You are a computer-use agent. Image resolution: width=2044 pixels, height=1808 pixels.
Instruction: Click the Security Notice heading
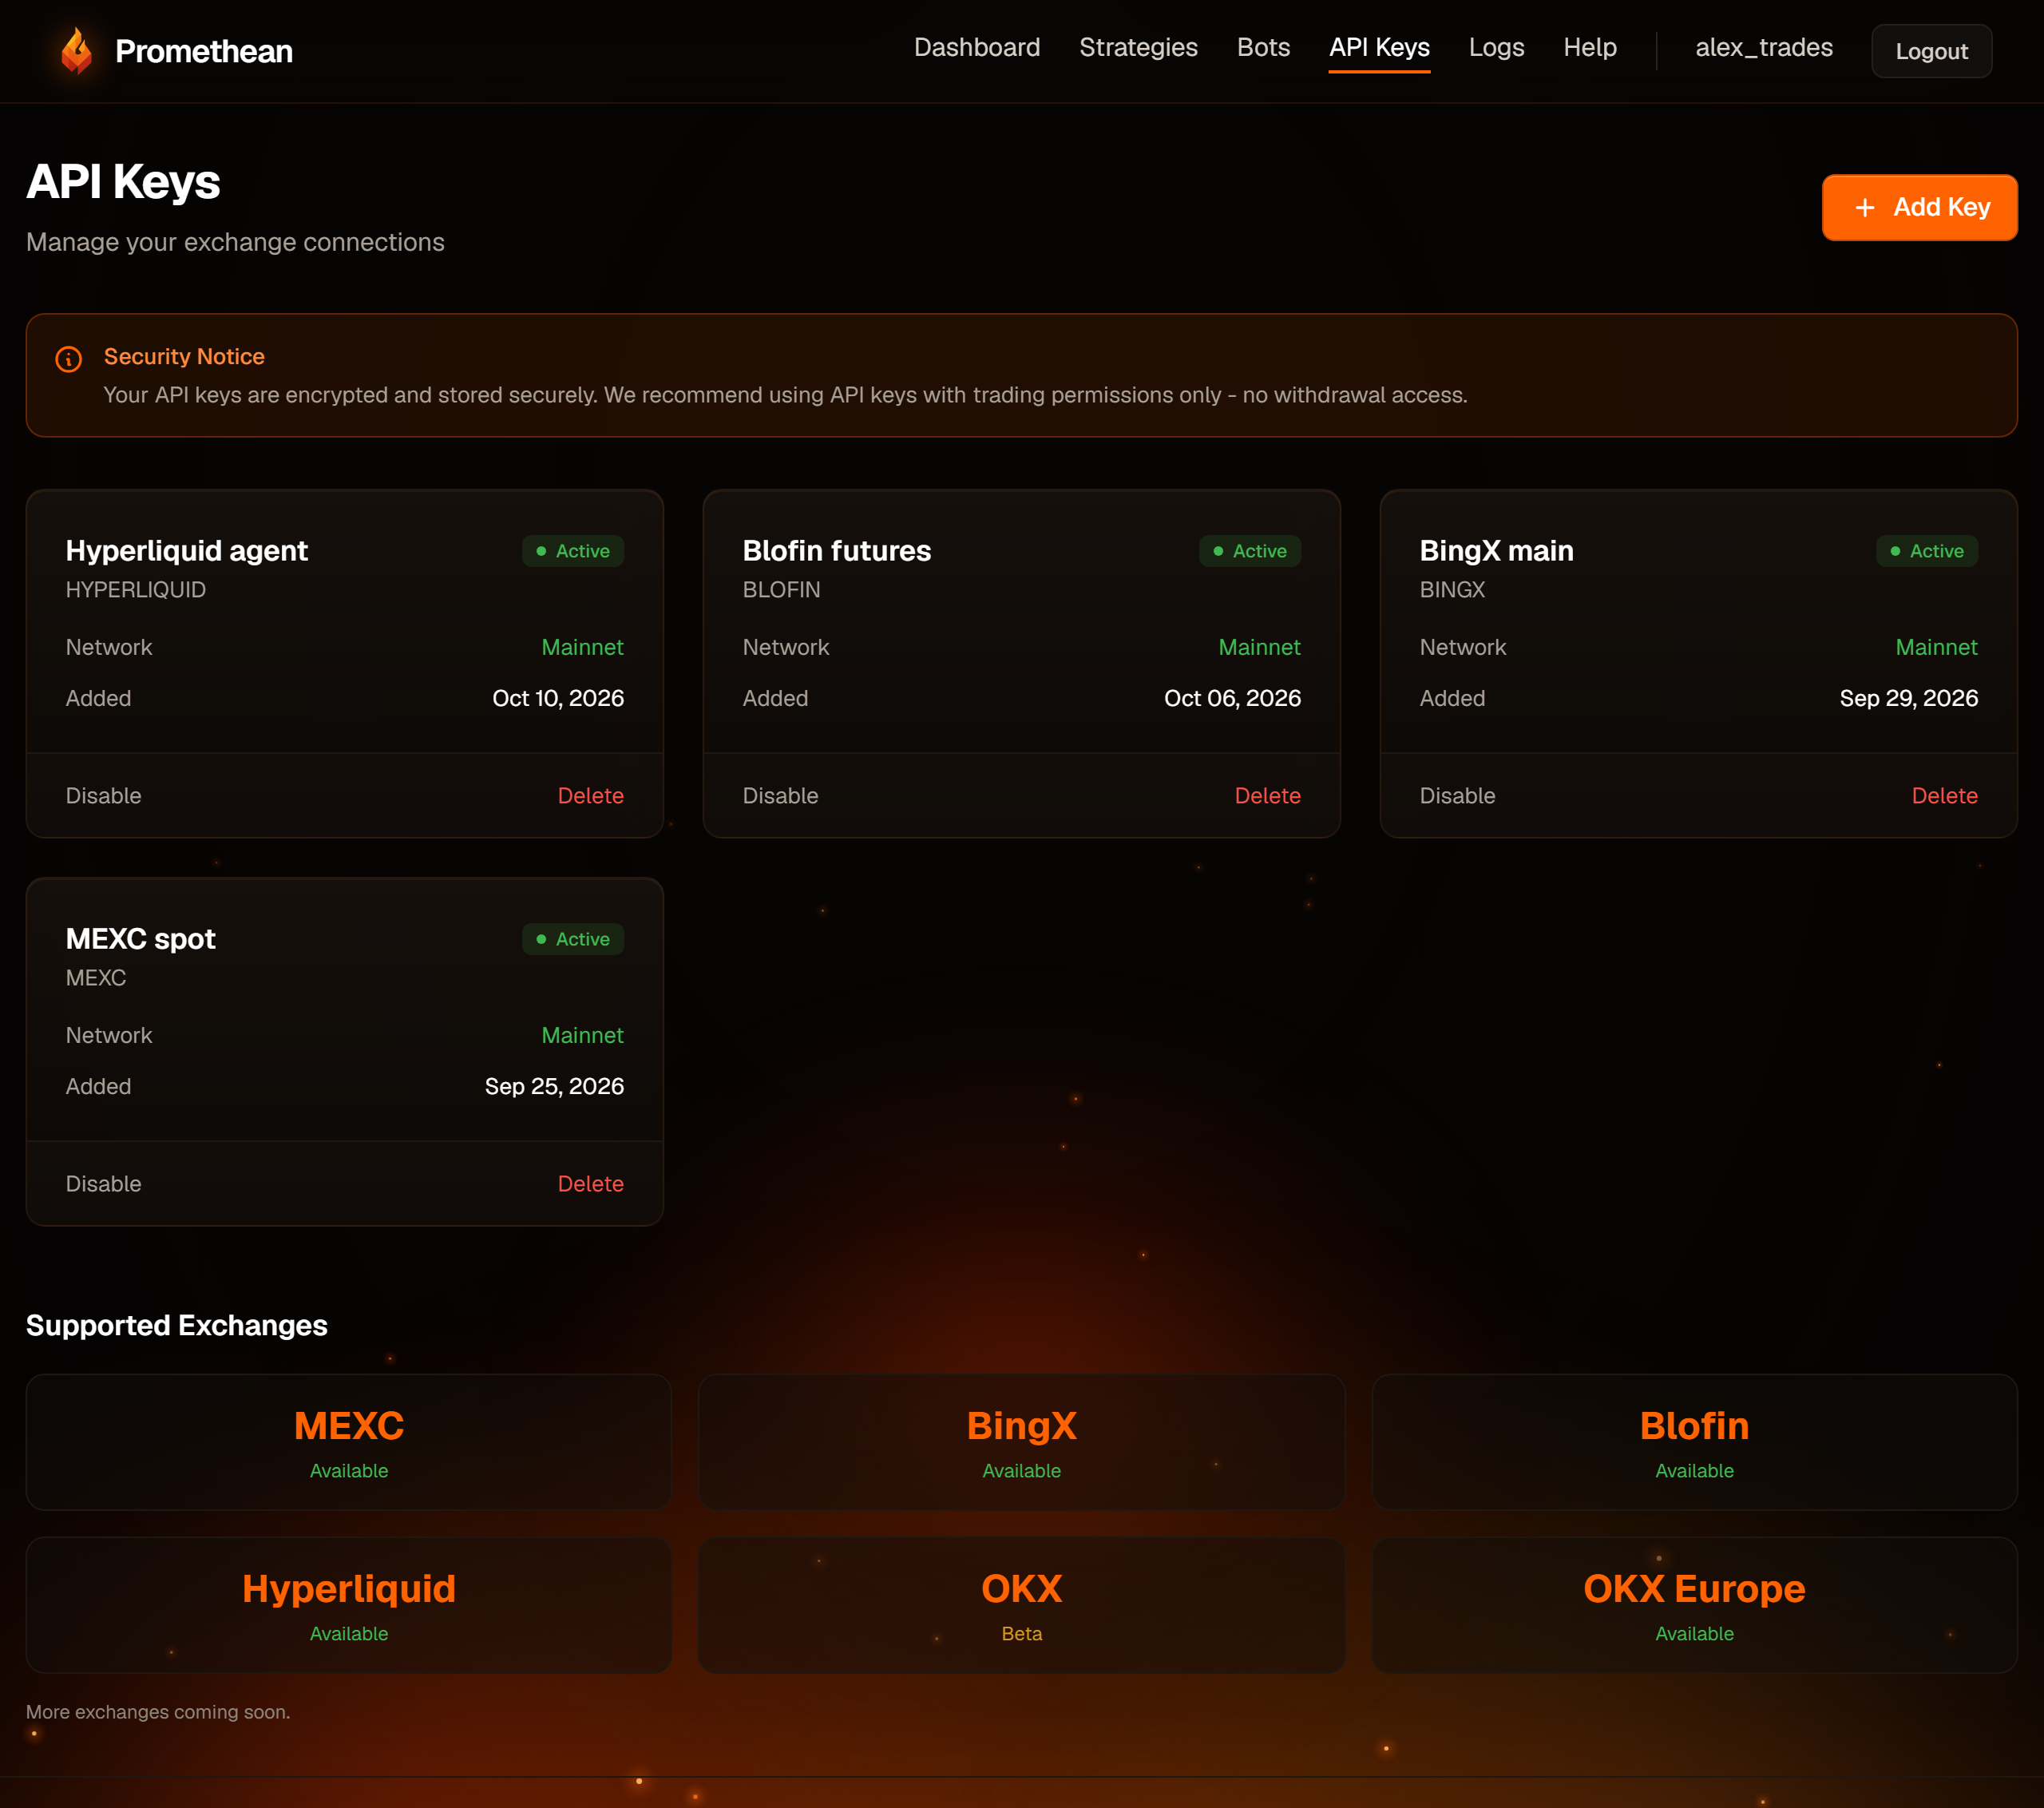tap(184, 357)
